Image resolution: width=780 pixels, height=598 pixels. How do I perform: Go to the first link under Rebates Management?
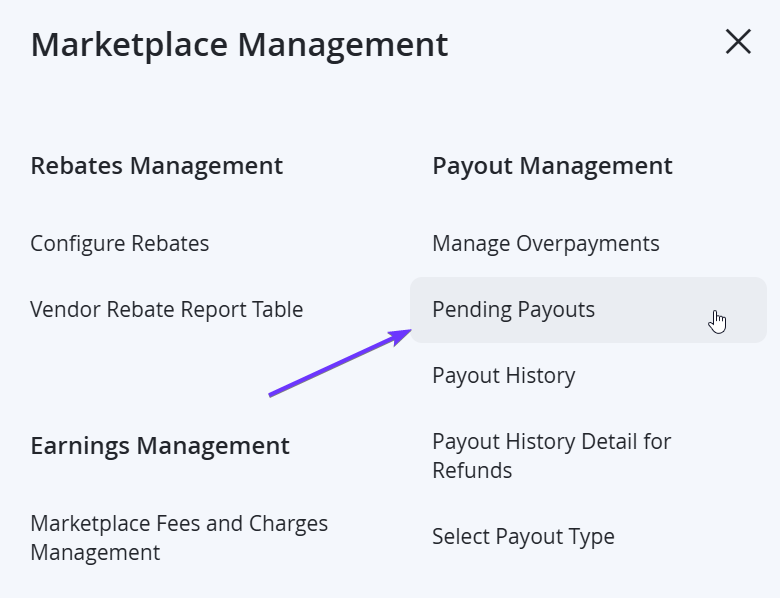pos(120,244)
